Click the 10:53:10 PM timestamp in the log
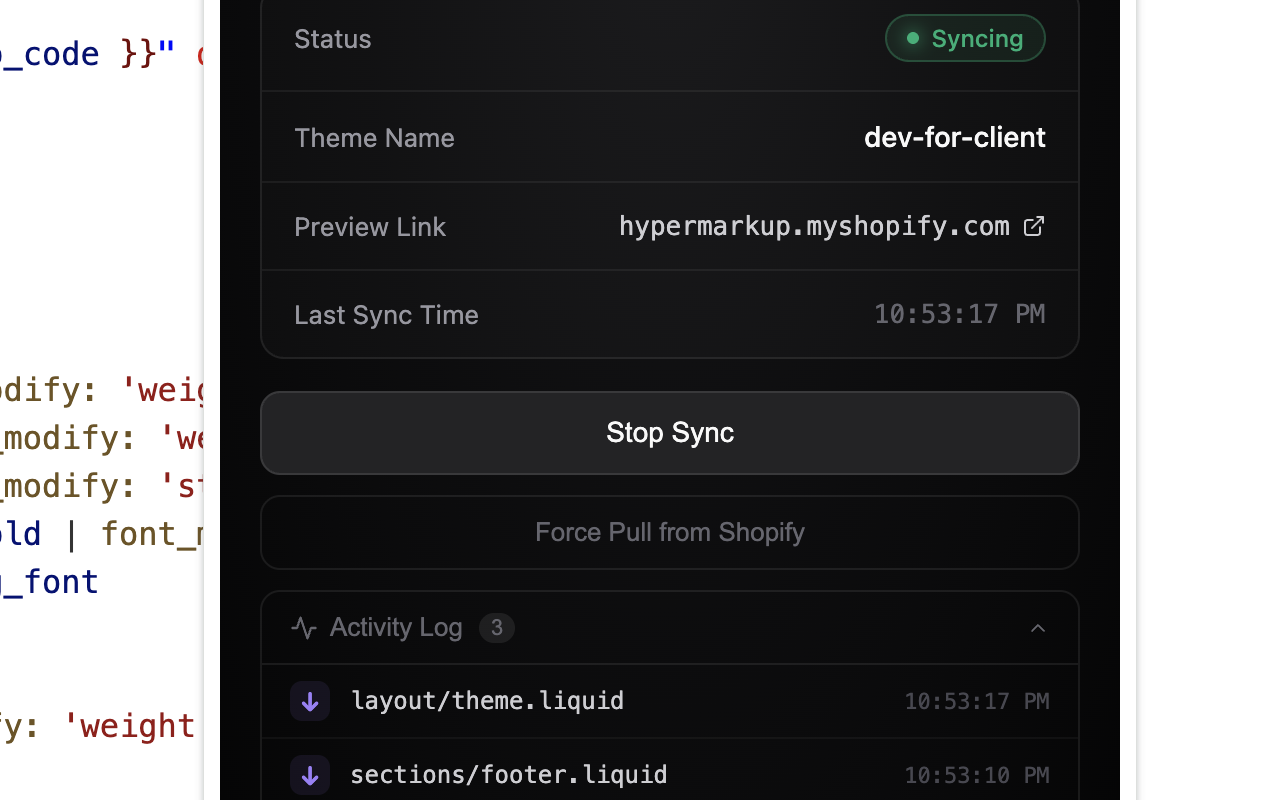Screen dimensions: 1280x800 (x=977, y=775)
